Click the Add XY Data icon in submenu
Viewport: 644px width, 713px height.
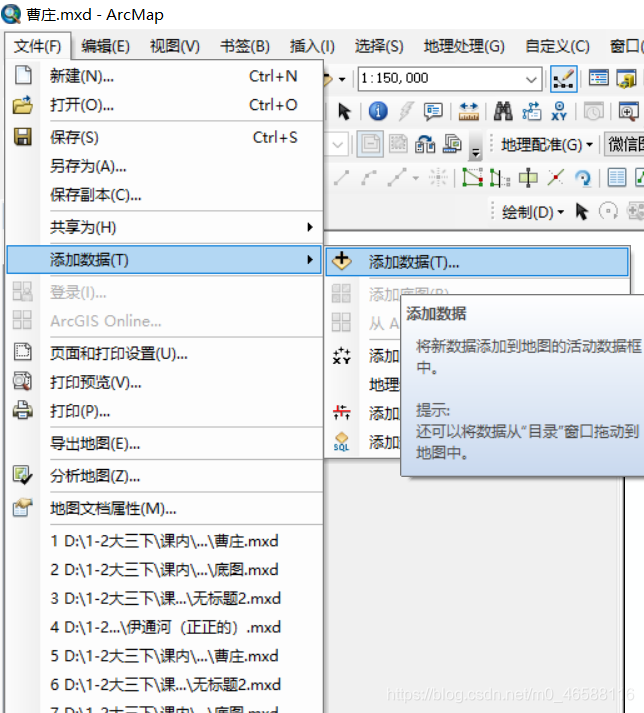(341, 356)
